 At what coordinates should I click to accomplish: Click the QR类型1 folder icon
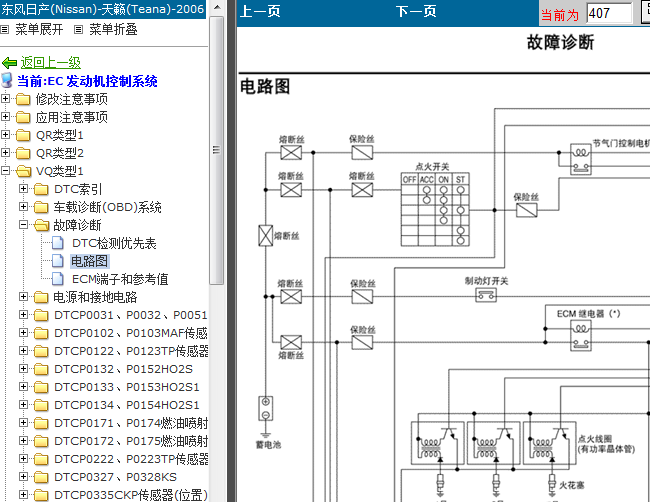pos(23,135)
